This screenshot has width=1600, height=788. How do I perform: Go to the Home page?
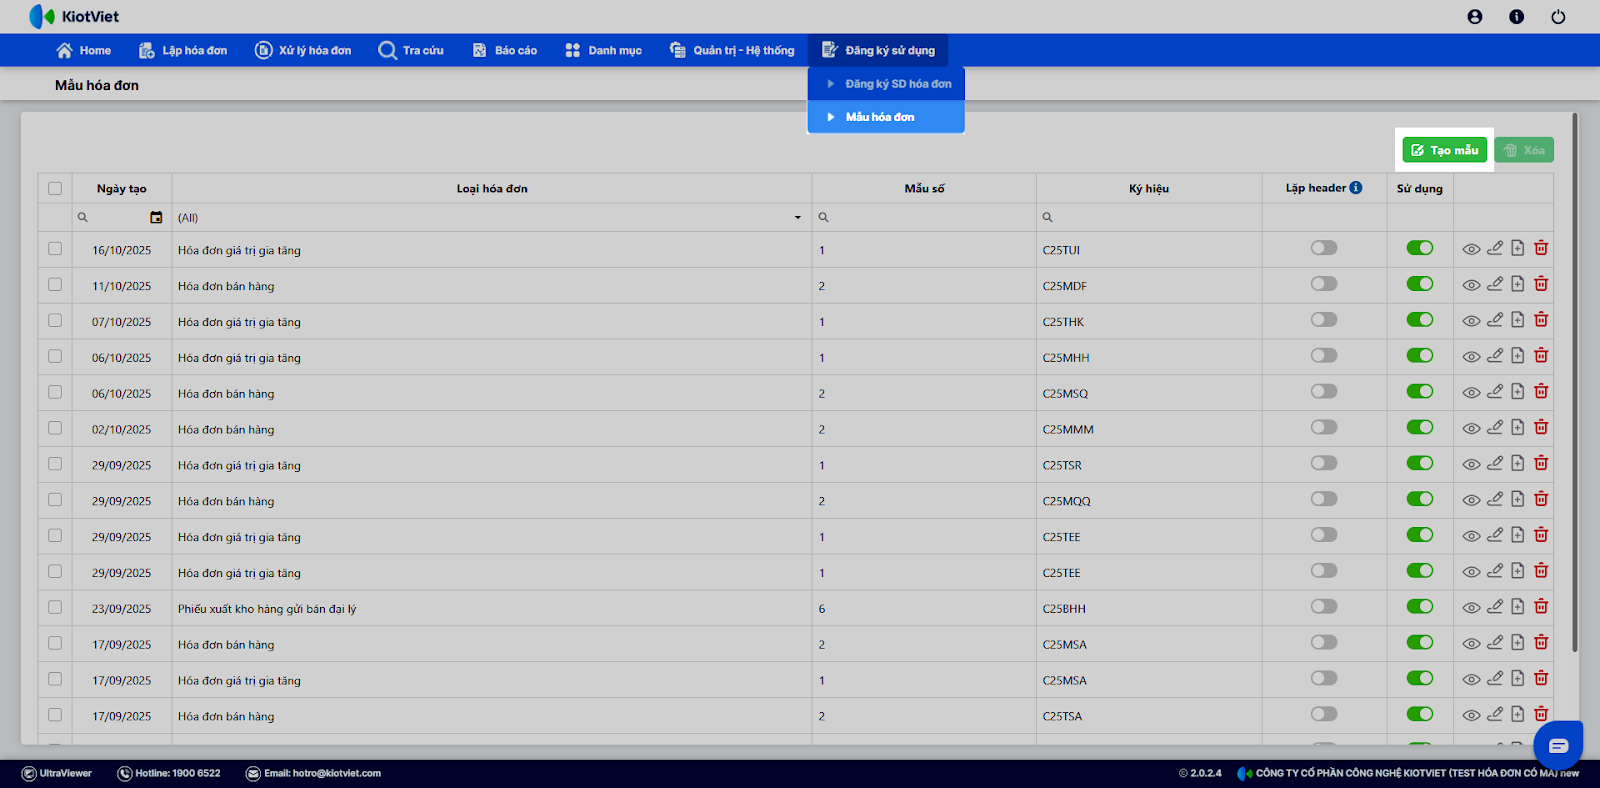(84, 51)
